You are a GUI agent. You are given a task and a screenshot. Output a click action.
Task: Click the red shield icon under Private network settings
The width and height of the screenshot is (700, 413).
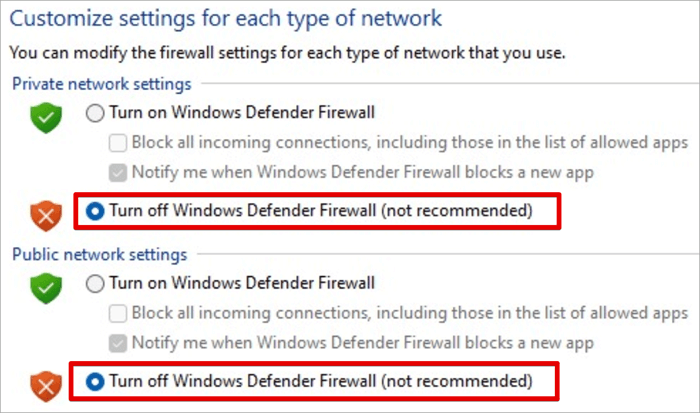click(x=46, y=213)
